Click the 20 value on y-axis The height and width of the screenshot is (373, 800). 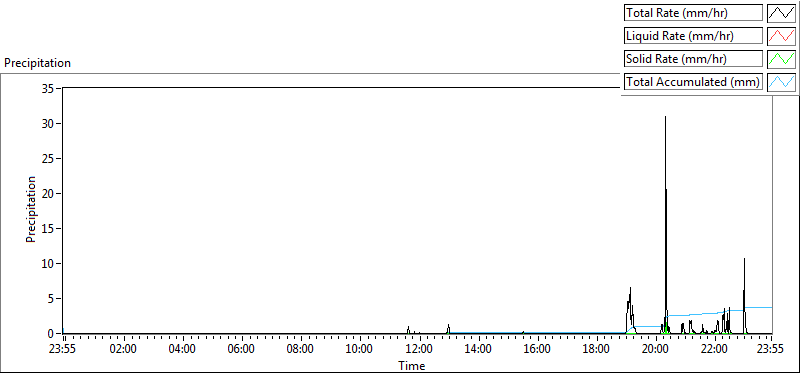pyautogui.click(x=48, y=193)
